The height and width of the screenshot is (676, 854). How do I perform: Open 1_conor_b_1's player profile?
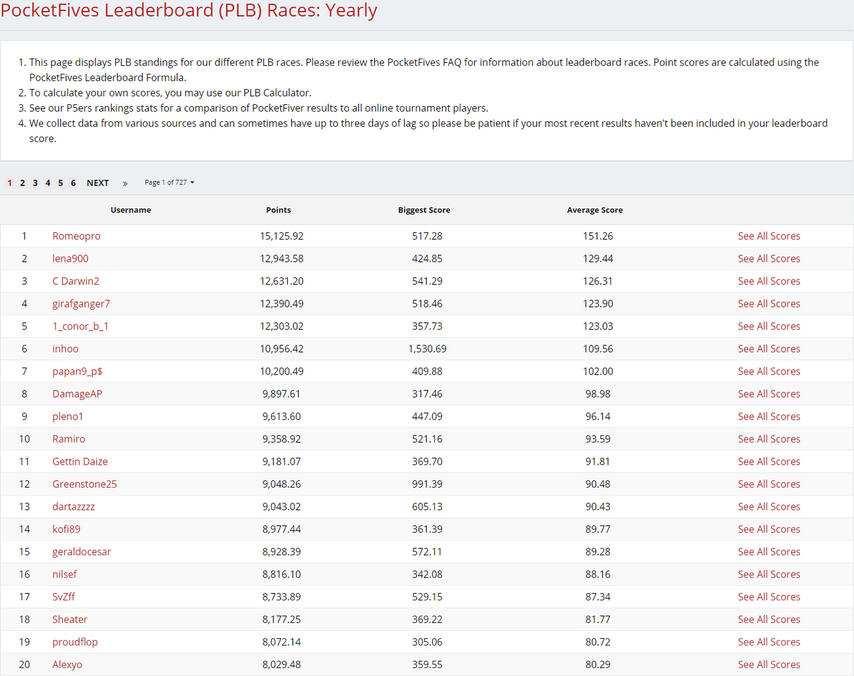(x=80, y=326)
